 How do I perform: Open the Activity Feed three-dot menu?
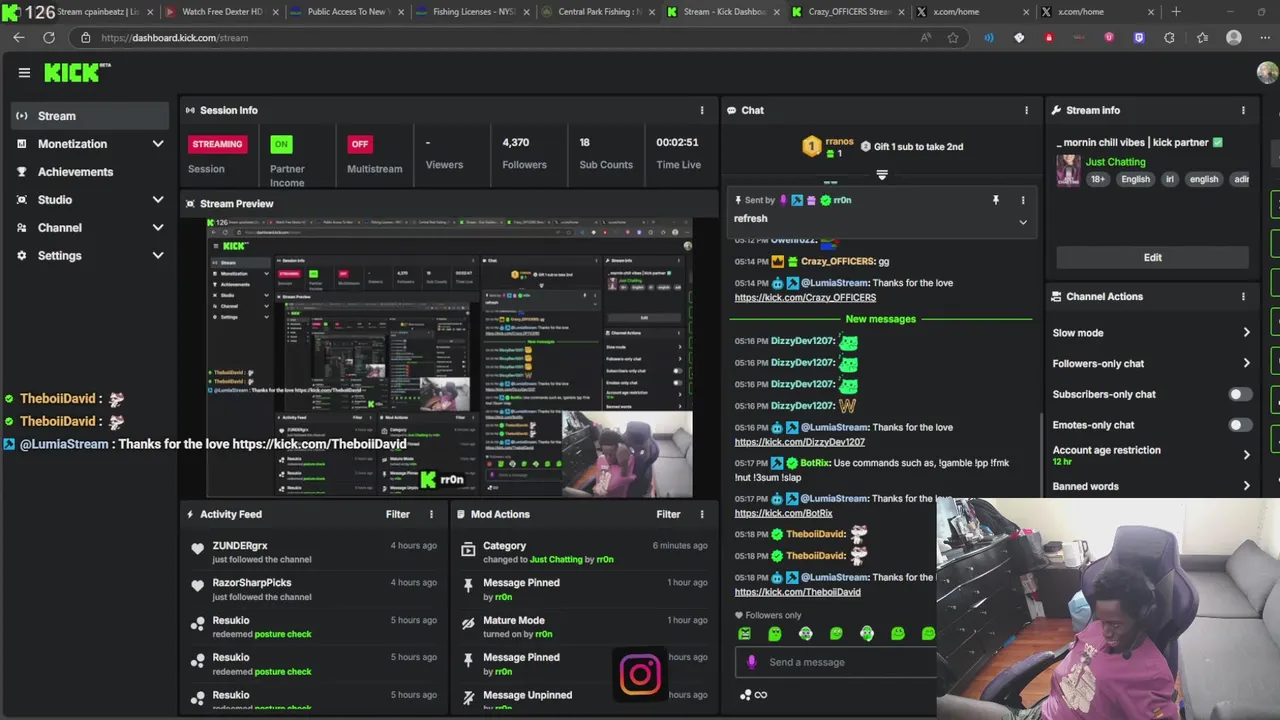click(x=431, y=514)
